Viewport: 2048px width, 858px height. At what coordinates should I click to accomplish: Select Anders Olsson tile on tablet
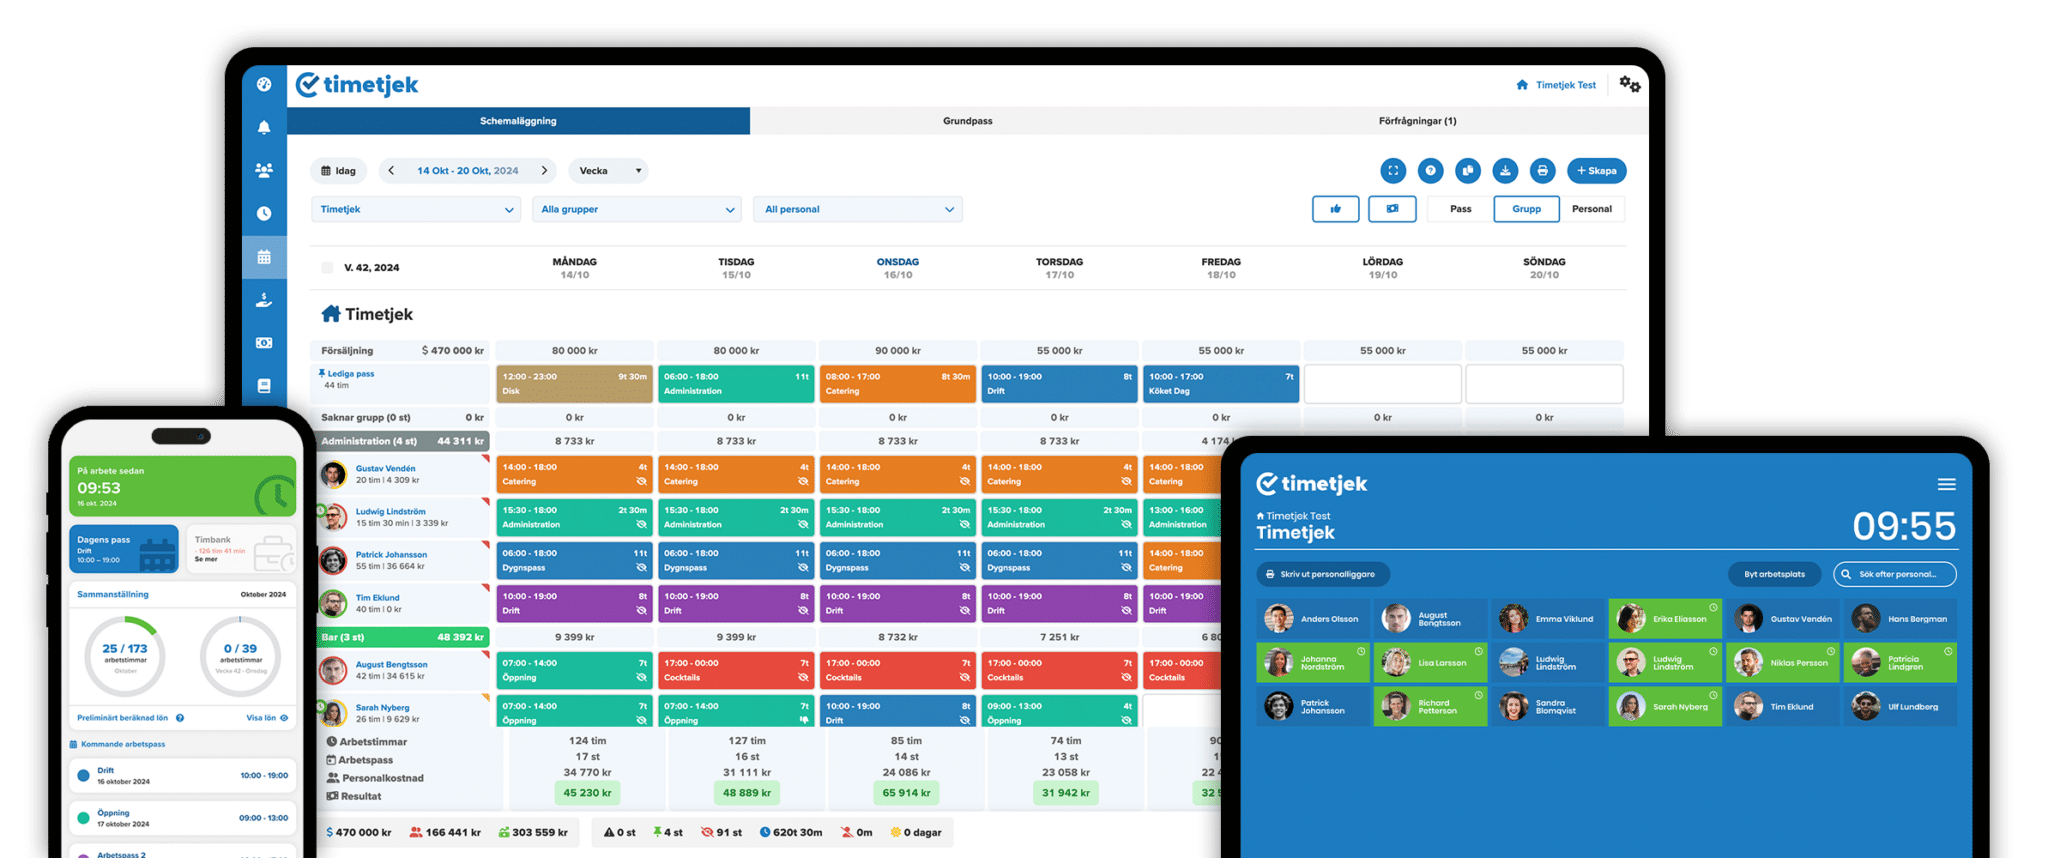[x=1312, y=619]
